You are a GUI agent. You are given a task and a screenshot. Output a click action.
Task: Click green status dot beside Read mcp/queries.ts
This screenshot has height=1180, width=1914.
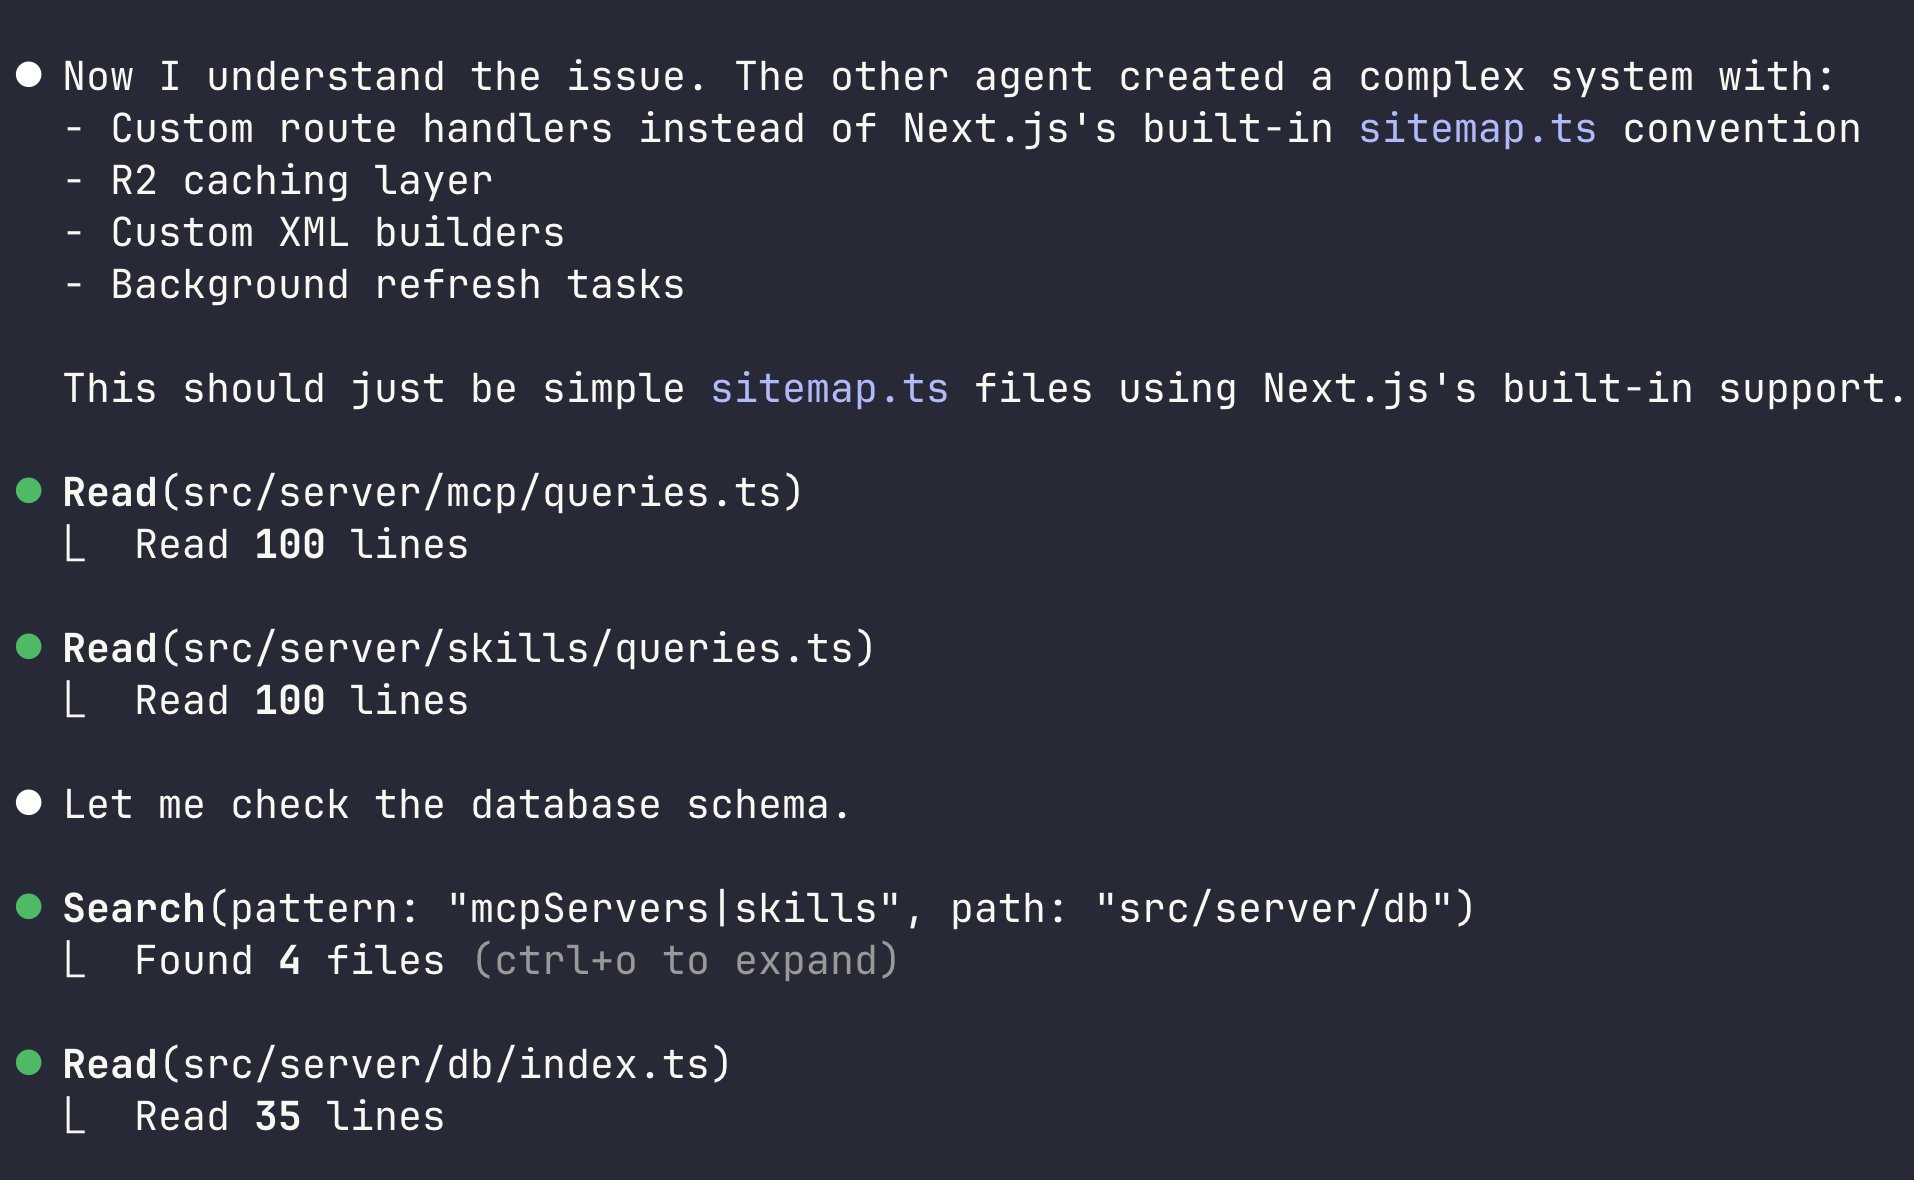click(29, 490)
